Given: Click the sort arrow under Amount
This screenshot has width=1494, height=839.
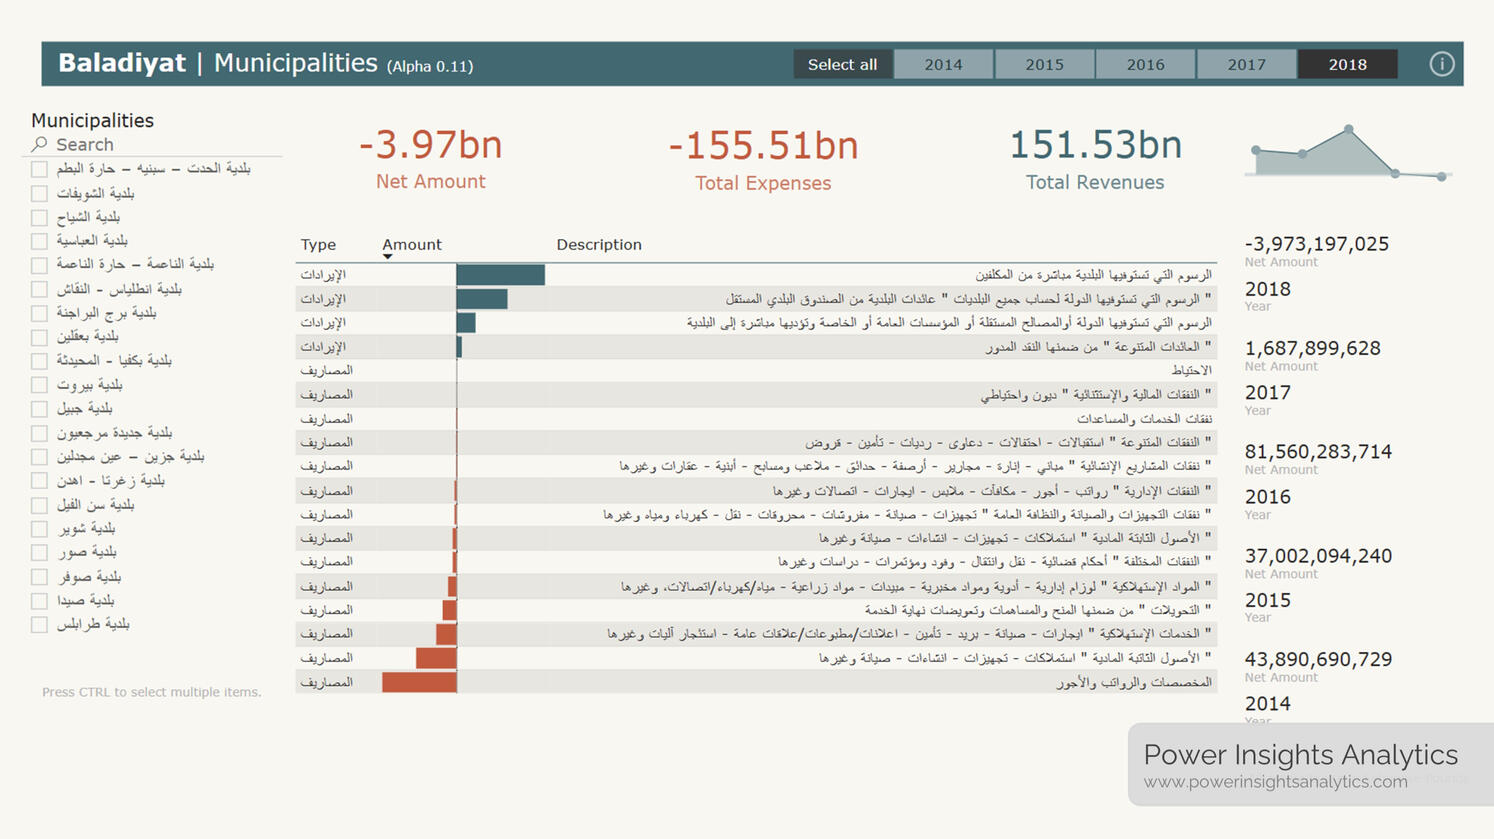Looking at the screenshot, I should pos(387,257).
